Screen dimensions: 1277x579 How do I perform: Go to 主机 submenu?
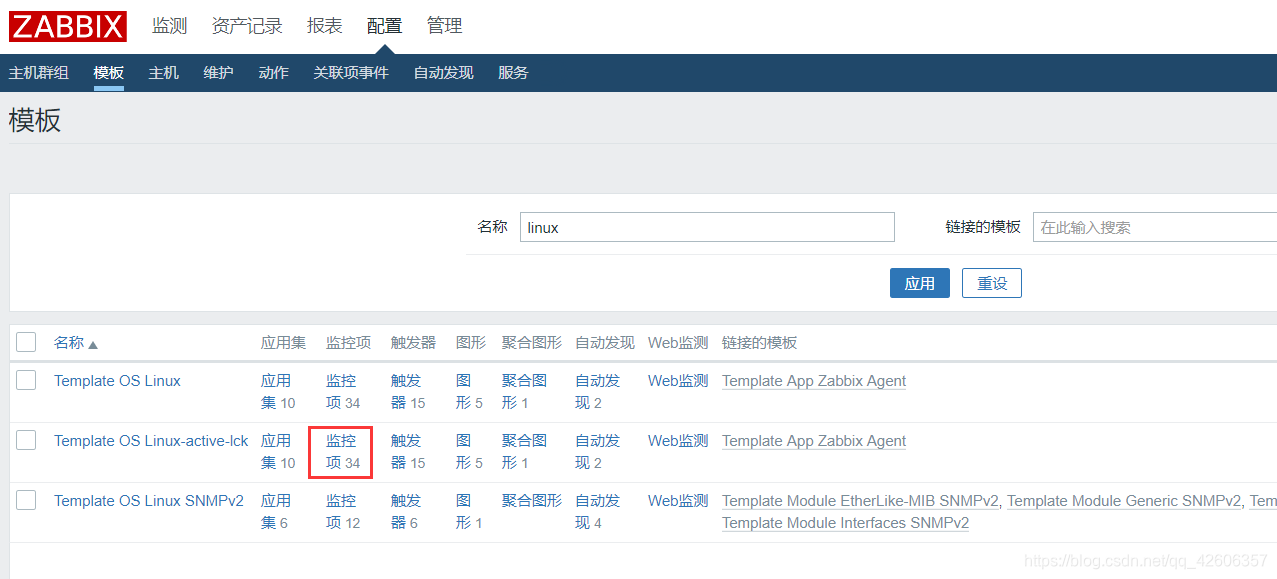[164, 73]
